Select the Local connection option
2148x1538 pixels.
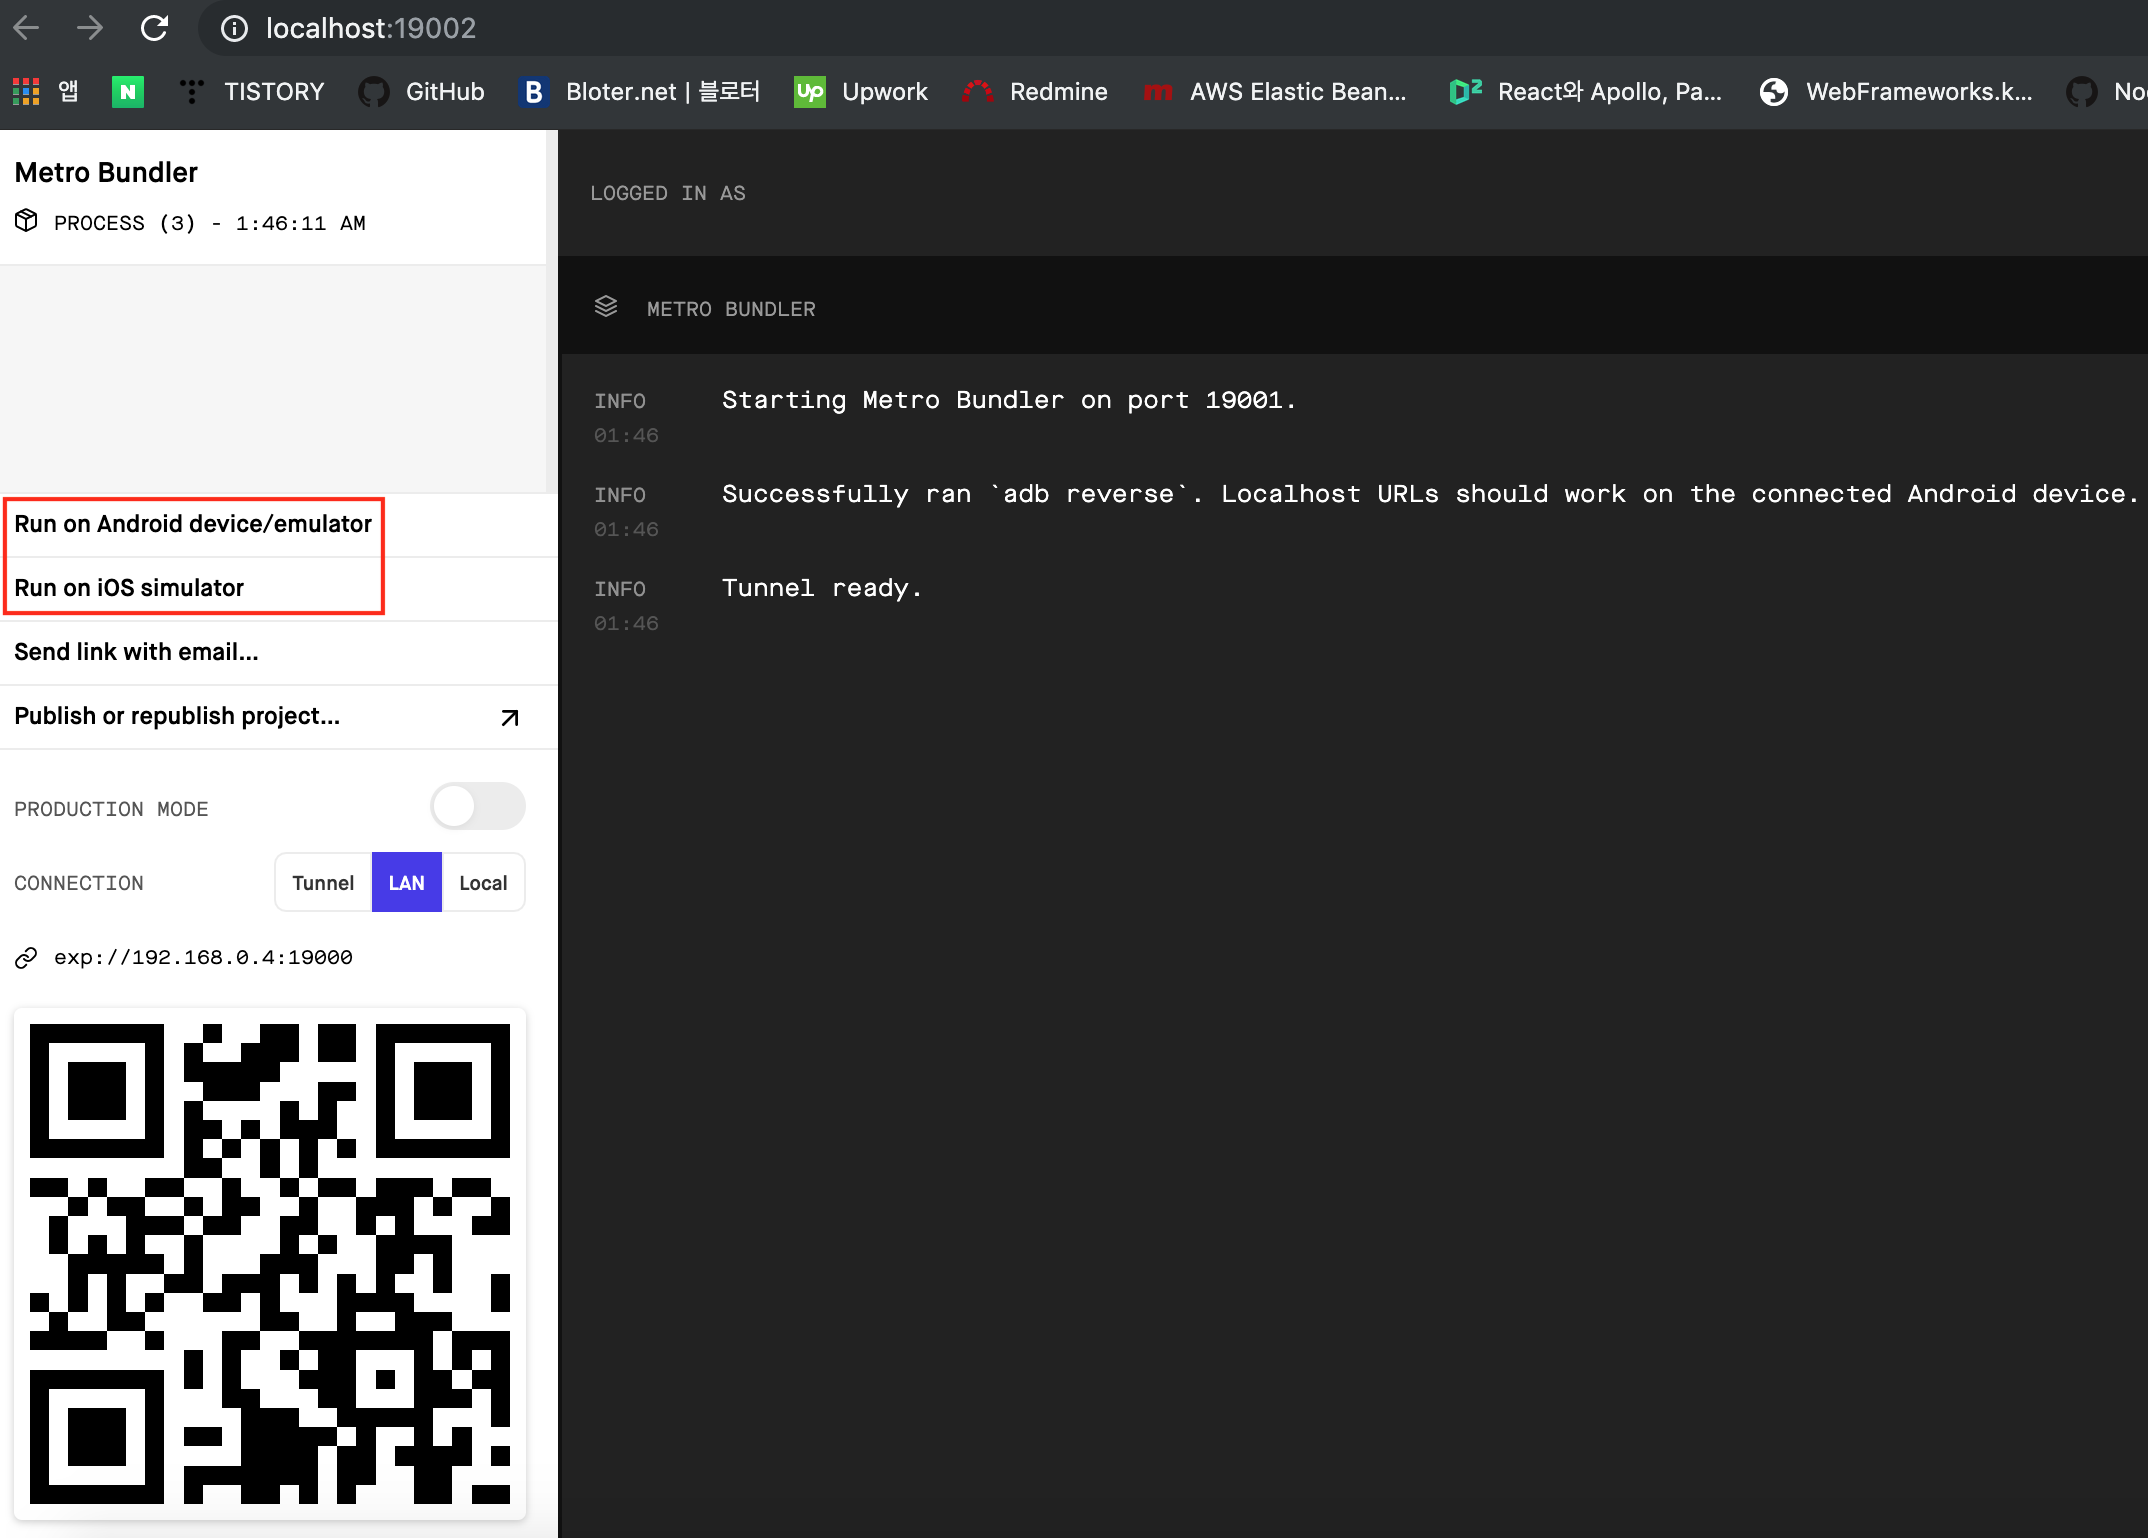[483, 883]
